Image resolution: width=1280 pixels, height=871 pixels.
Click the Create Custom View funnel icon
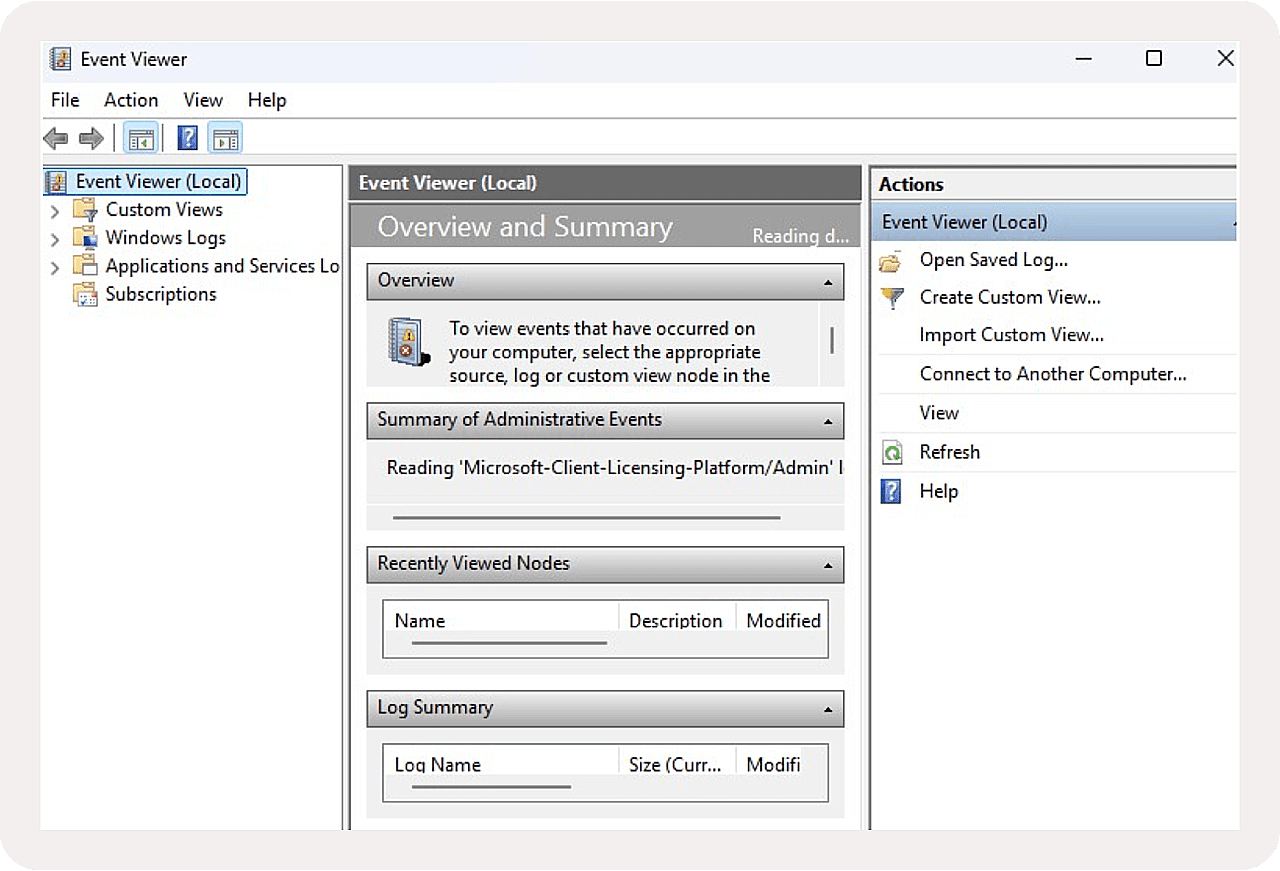(x=891, y=298)
